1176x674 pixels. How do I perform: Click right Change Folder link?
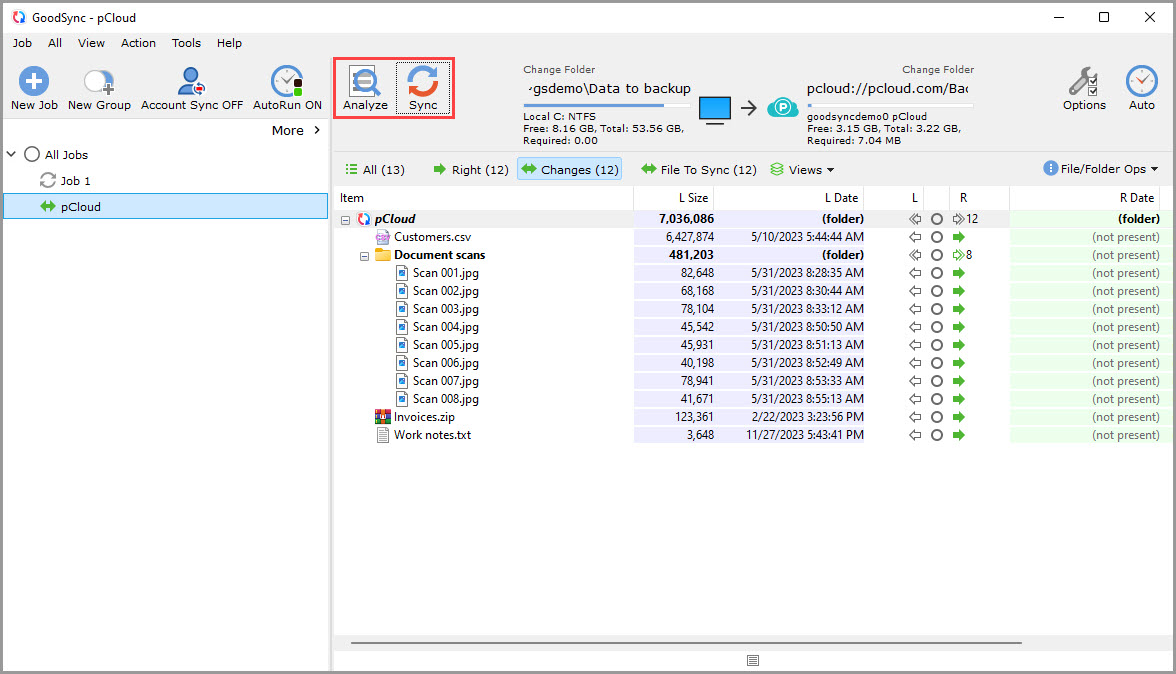point(938,69)
